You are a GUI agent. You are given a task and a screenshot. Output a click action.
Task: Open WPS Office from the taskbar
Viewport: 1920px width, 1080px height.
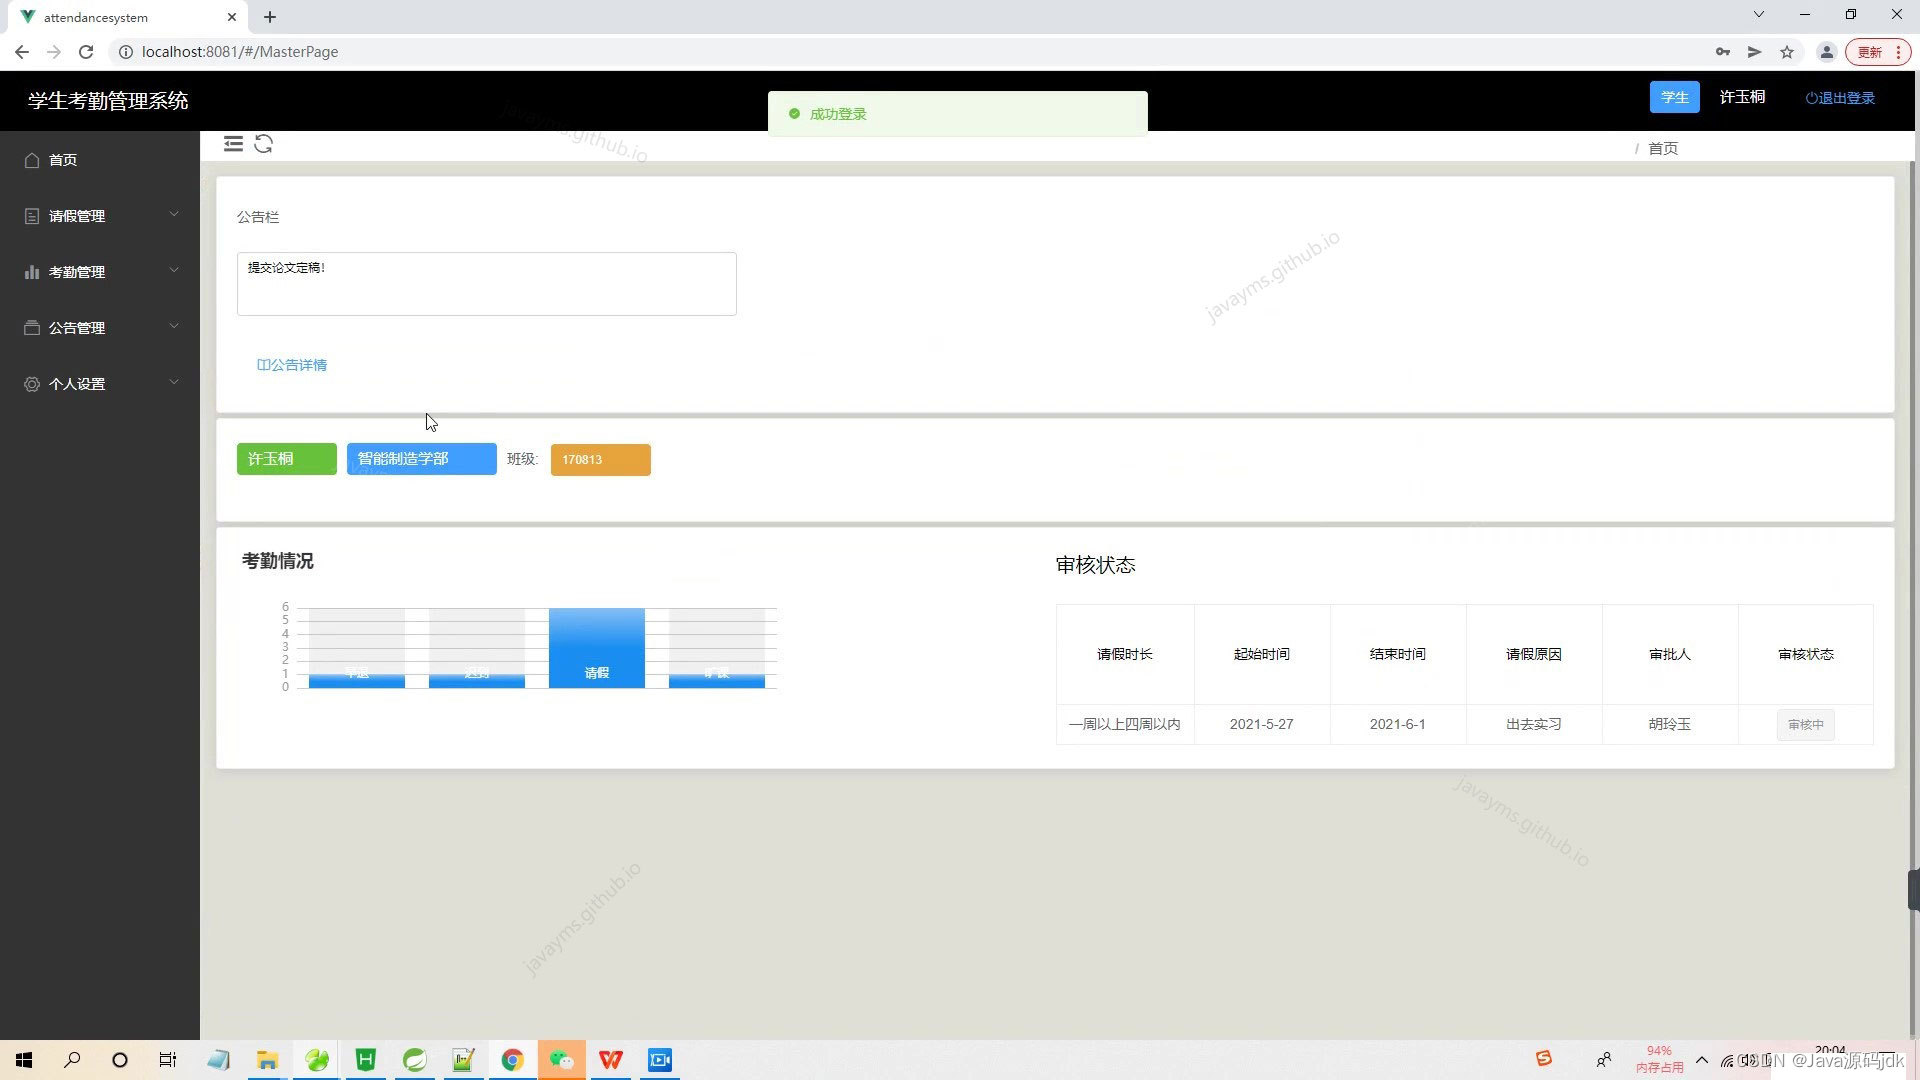610,1060
